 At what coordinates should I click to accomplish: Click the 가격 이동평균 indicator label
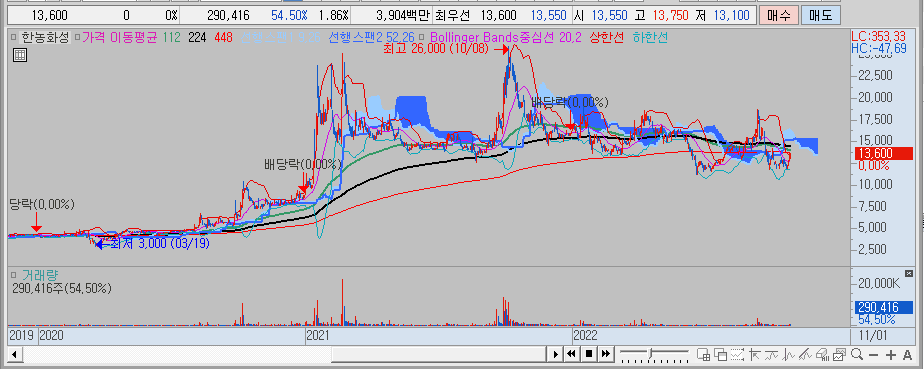coord(120,38)
